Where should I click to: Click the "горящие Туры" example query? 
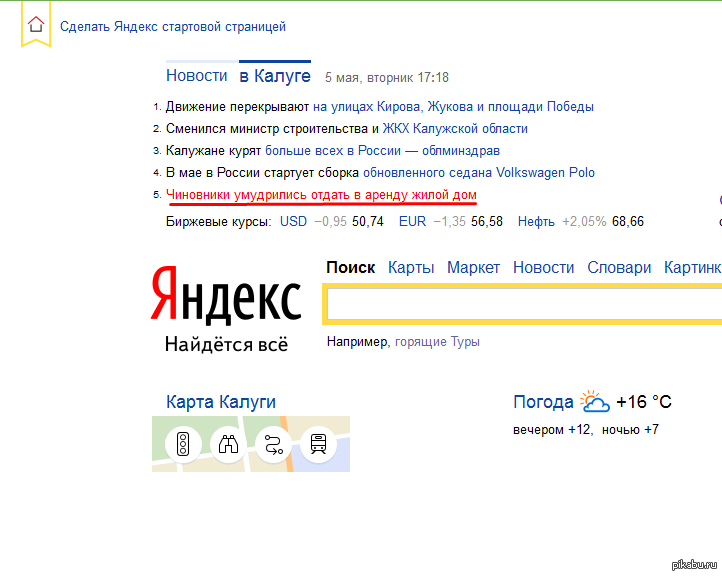(x=437, y=342)
